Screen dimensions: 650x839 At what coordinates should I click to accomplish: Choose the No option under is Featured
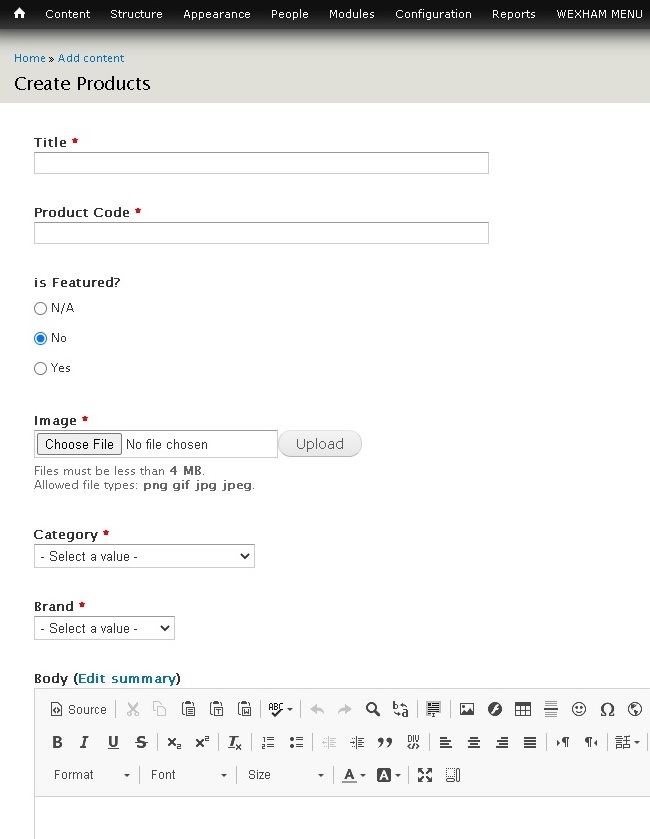41,338
